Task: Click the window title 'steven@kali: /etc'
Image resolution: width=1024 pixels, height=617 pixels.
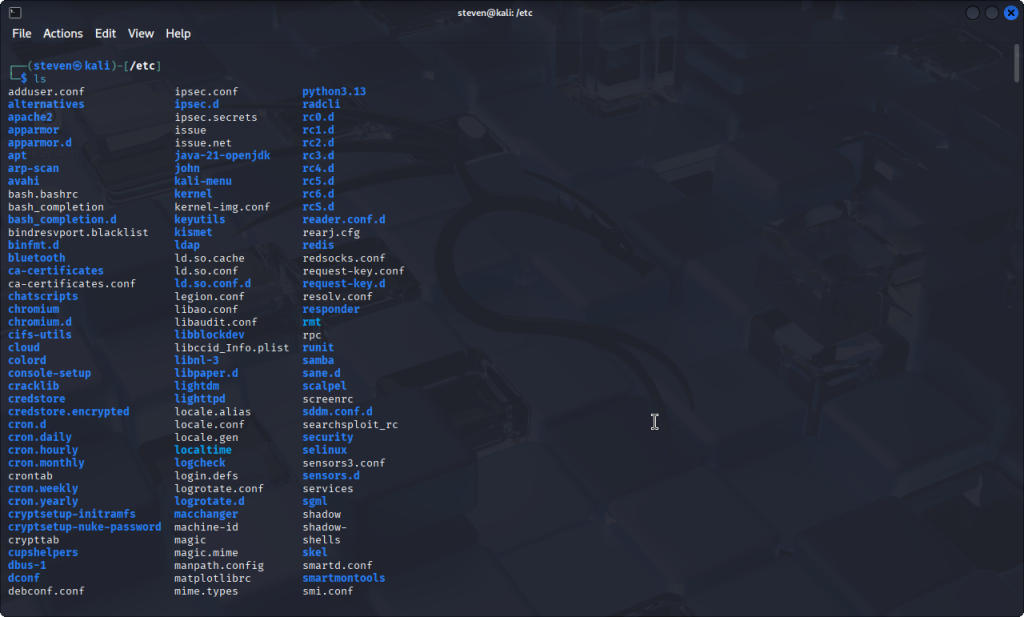Action: click(512, 12)
